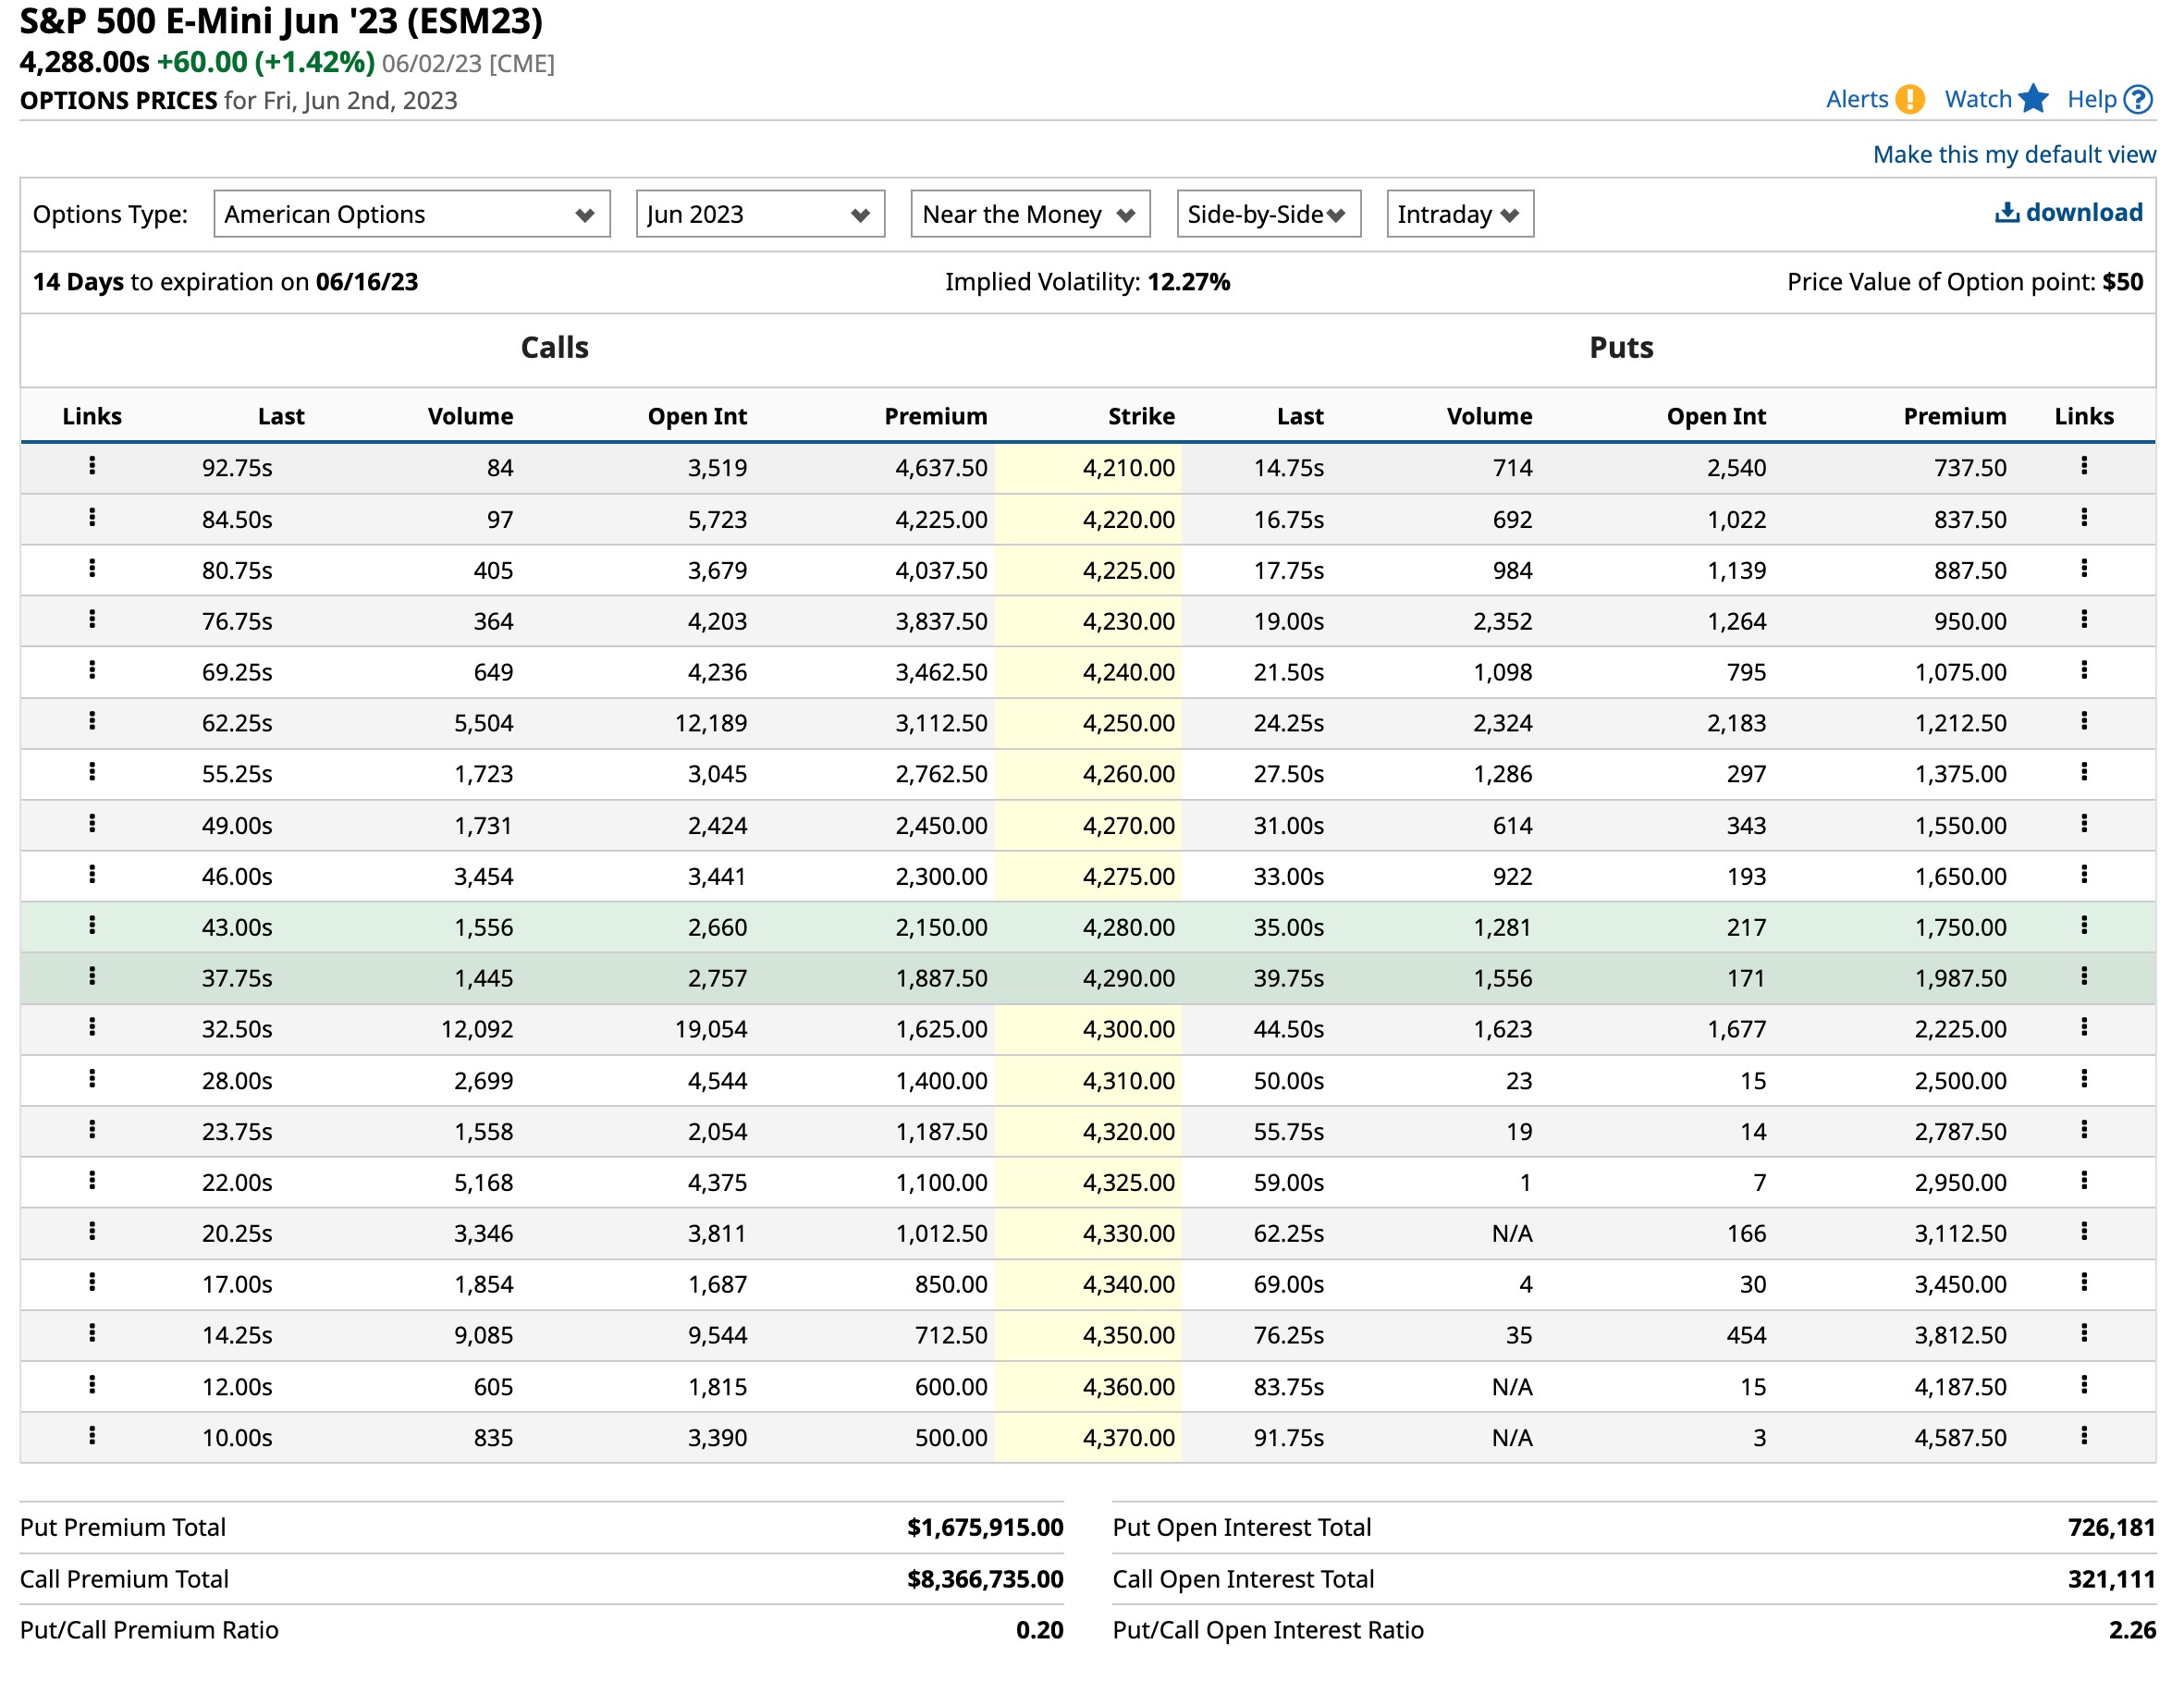Click the Watch star icon
2184x1681 pixels.
click(2033, 98)
